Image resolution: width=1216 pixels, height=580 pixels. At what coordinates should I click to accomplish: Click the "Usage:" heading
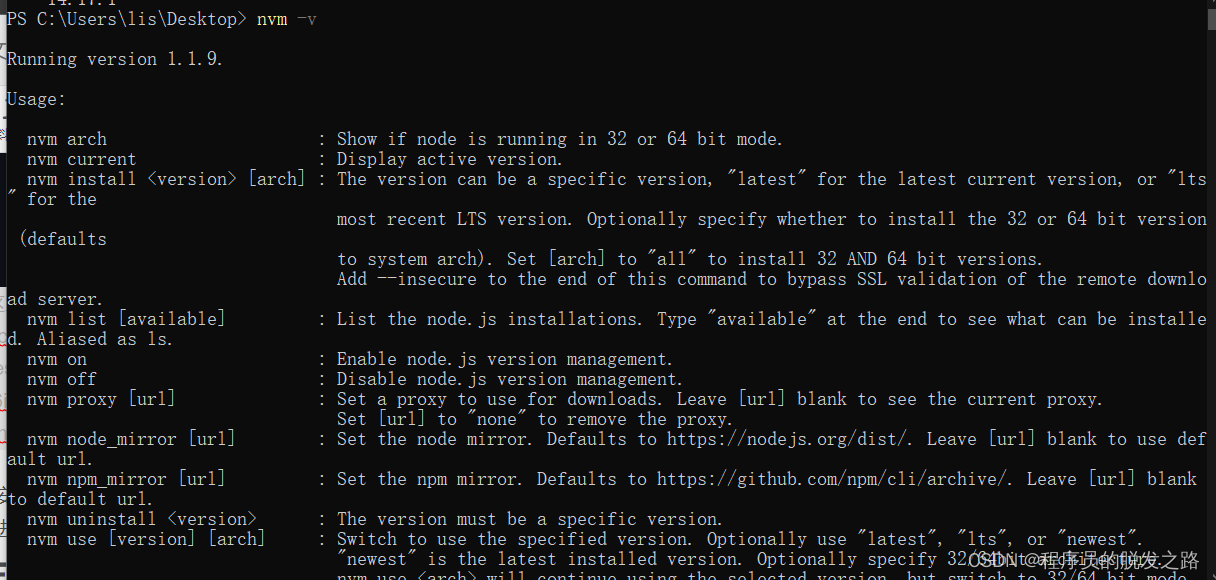[36, 99]
